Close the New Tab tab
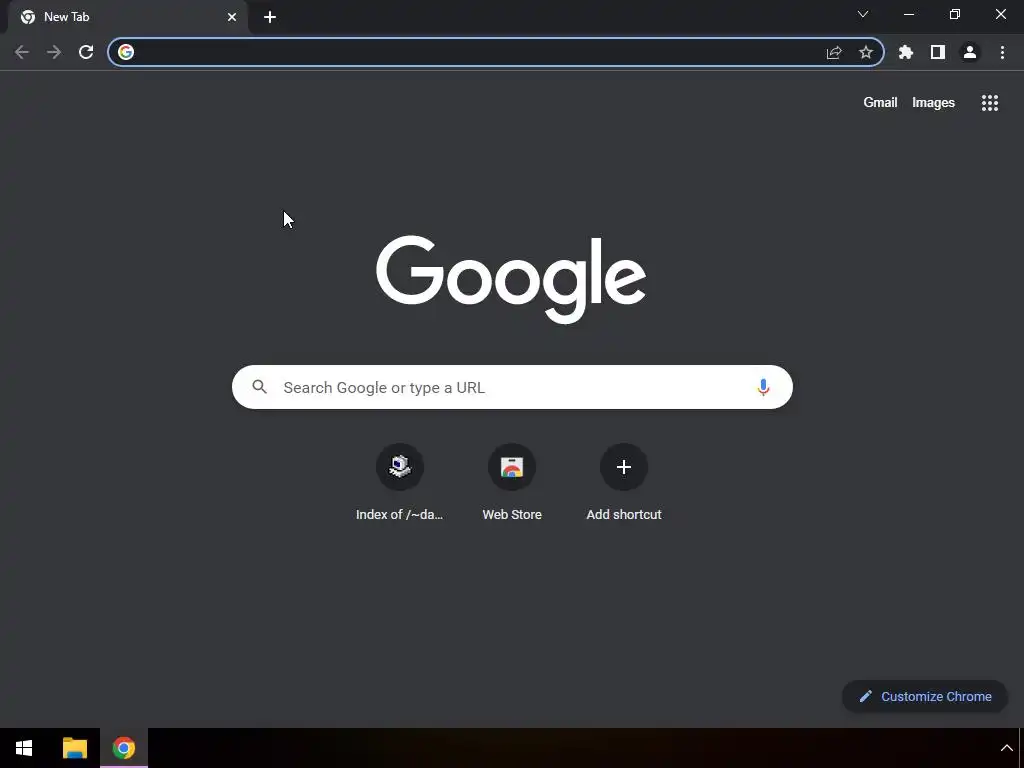Image resolution: width=1024 pixels, height=768 pixels. [232, 17]
